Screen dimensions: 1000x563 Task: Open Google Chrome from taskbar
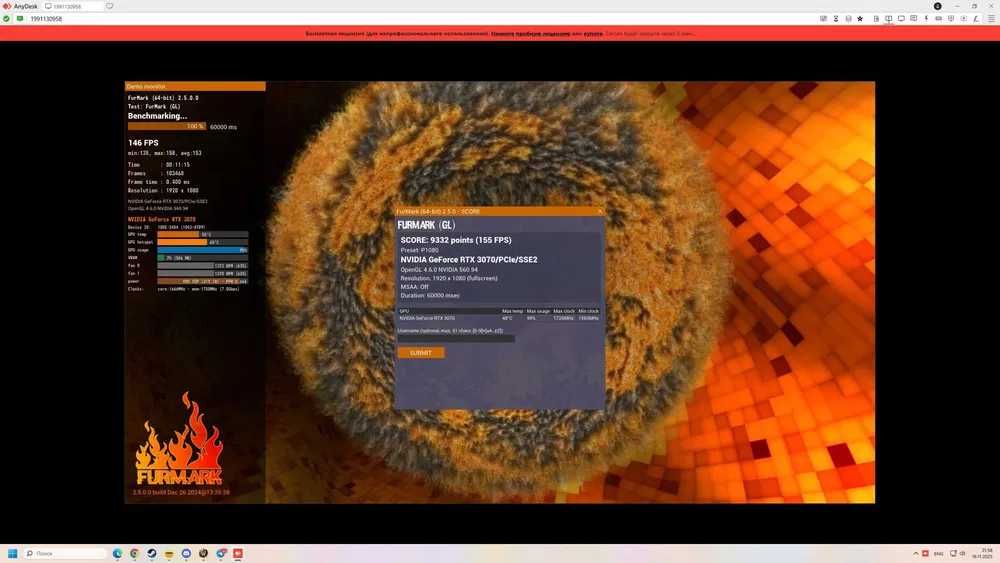tap(135, 553)
